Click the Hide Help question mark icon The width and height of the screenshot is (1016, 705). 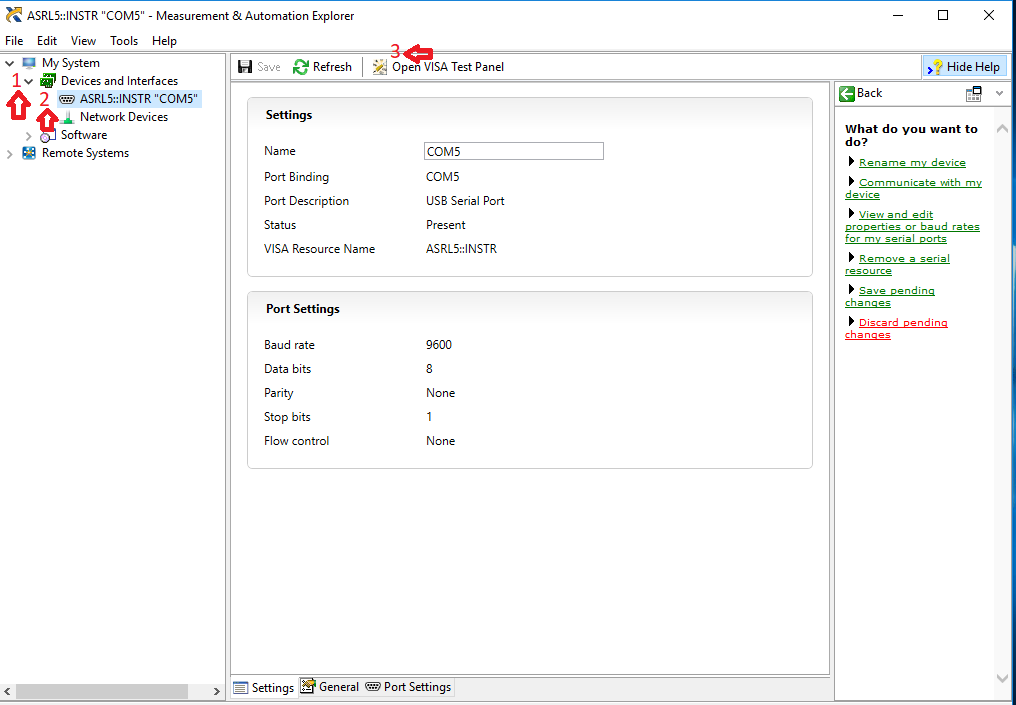(934, 67)
